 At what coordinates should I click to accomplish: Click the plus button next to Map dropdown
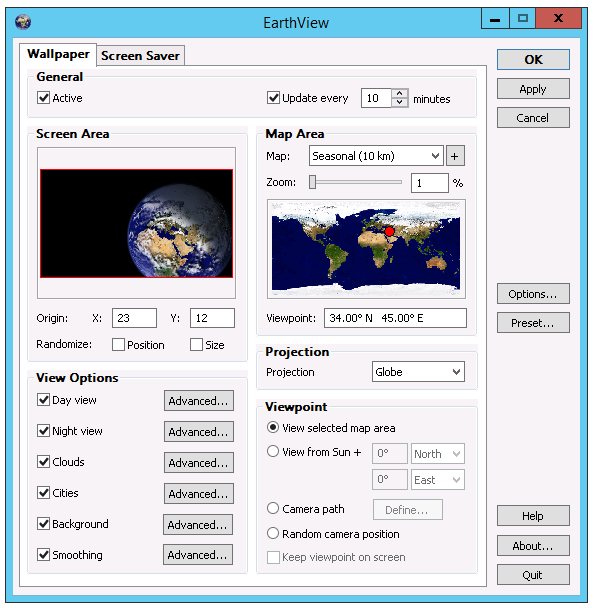(455, 156)
